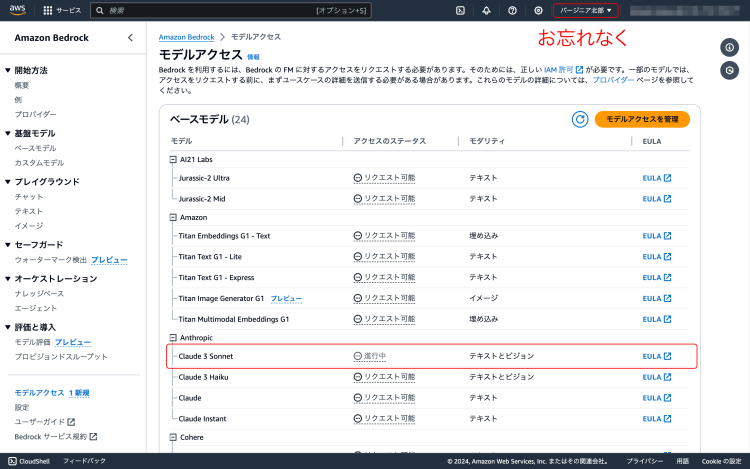750x469 pixels.
Task: Open EULA for Claude Instant
Action: [x=657, y=419]
